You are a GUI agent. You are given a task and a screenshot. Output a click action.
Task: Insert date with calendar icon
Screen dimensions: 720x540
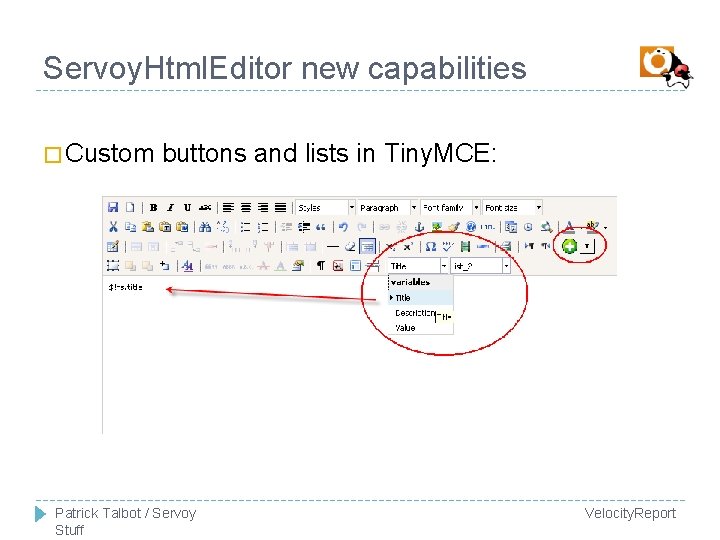click(x=511, y=227)
